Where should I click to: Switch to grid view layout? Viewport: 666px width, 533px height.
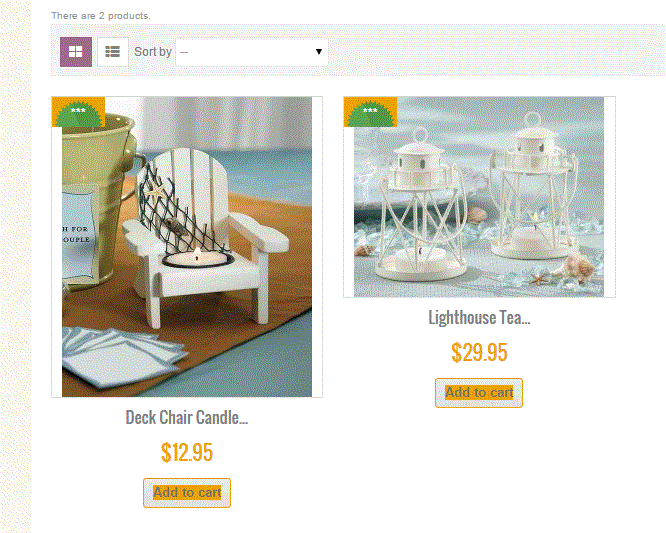76,52
